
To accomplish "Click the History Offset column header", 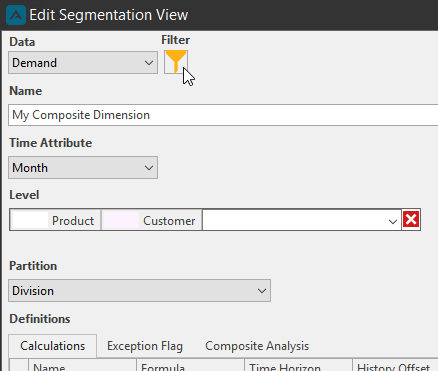I will [x=395, y=366].
